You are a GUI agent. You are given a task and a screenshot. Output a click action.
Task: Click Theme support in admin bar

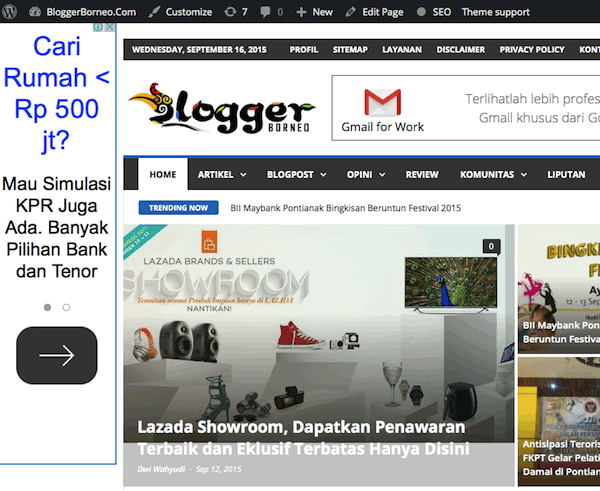point(496,12)
